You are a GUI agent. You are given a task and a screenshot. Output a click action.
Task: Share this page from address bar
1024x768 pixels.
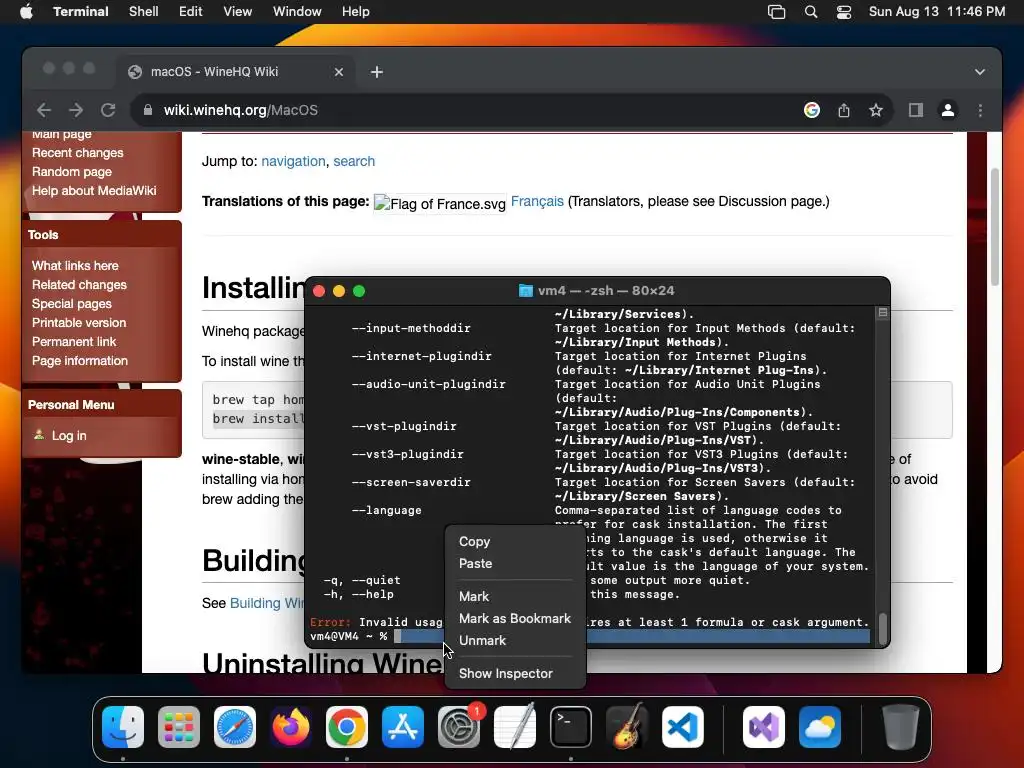pyautogui.click(x=844, y=110)
